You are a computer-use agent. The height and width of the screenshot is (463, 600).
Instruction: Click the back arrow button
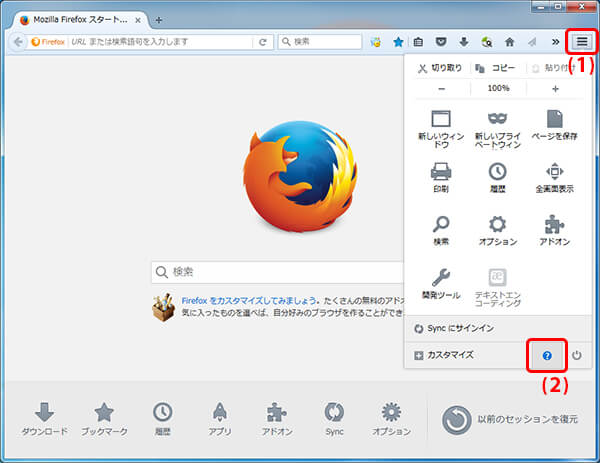[x=18, y=42]
